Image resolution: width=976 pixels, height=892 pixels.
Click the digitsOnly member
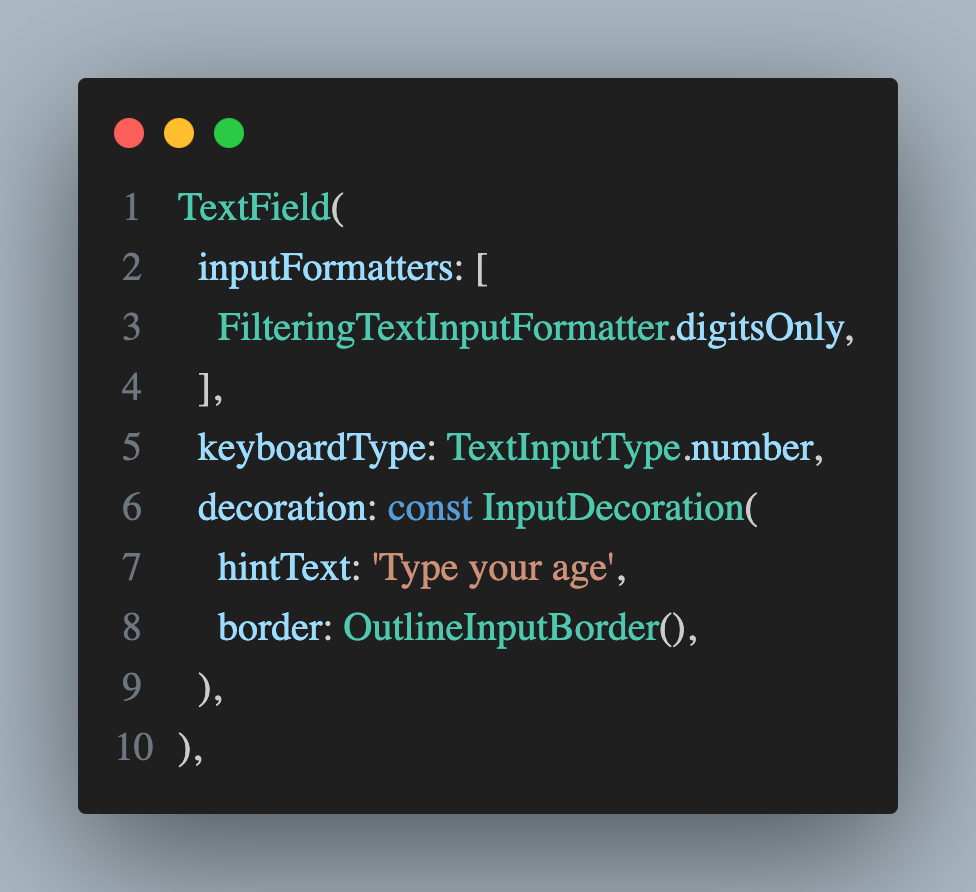pyautogui.click(x=758, y=327)
